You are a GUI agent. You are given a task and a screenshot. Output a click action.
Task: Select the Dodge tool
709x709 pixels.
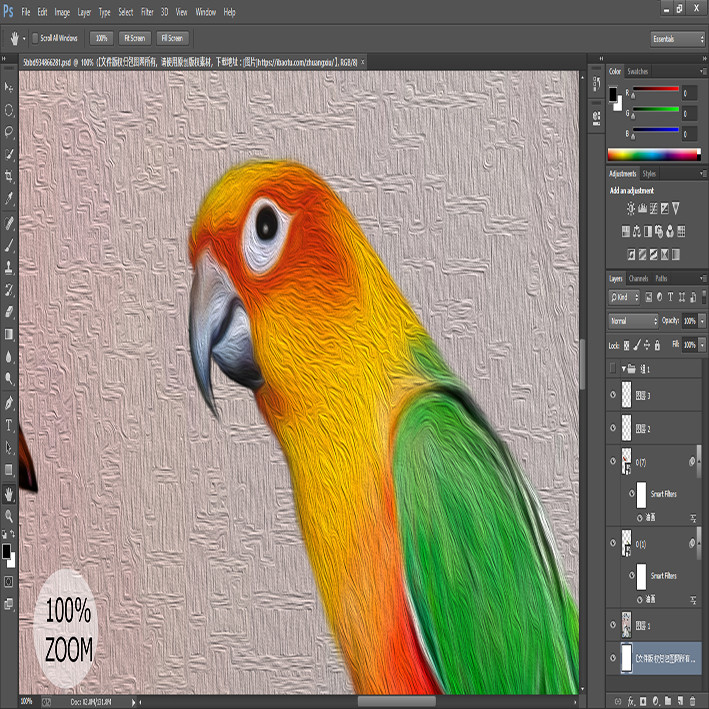point(9,378)
